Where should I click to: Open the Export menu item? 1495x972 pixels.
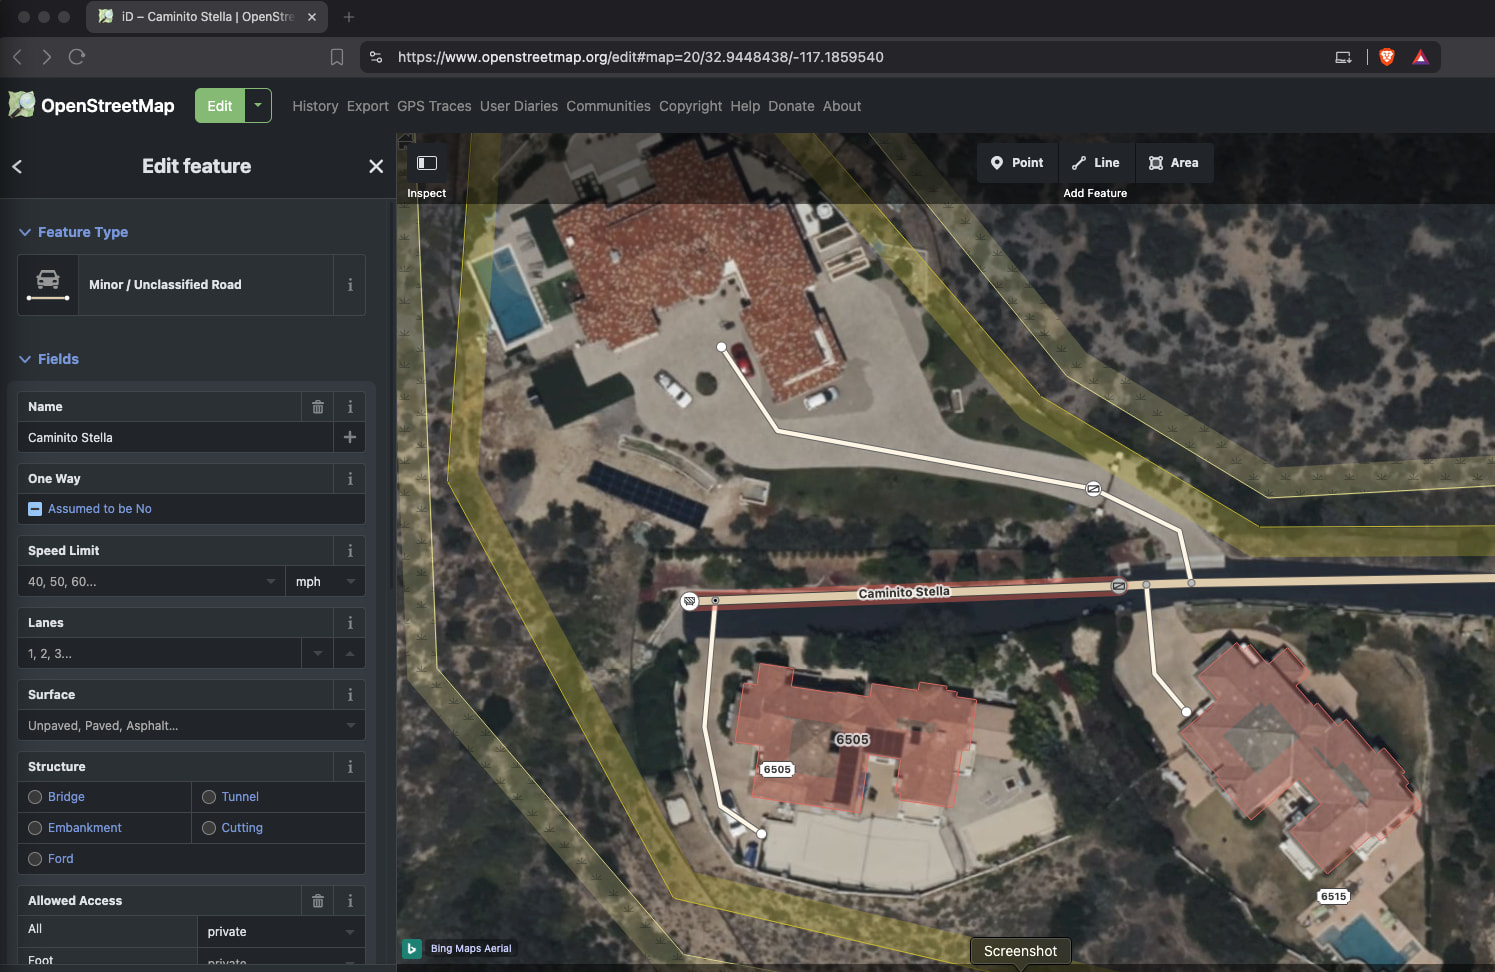tap(368, 106)
